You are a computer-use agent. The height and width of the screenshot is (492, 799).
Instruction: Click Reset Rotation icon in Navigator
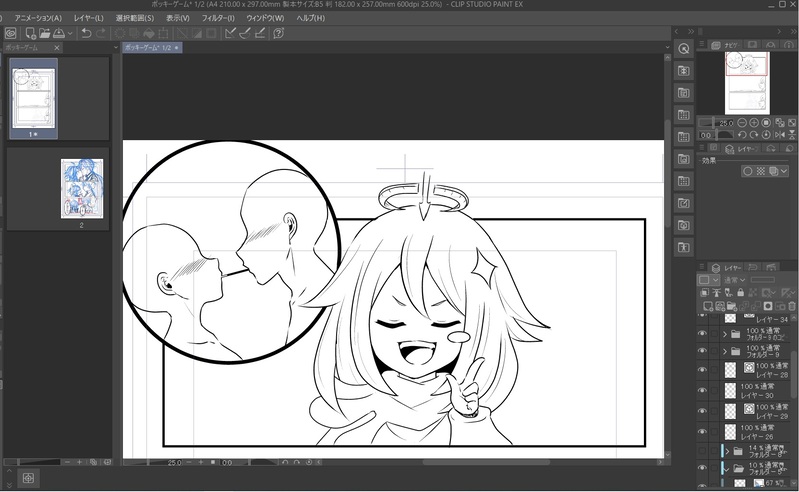pyautogui.click(x=766, y=135)
